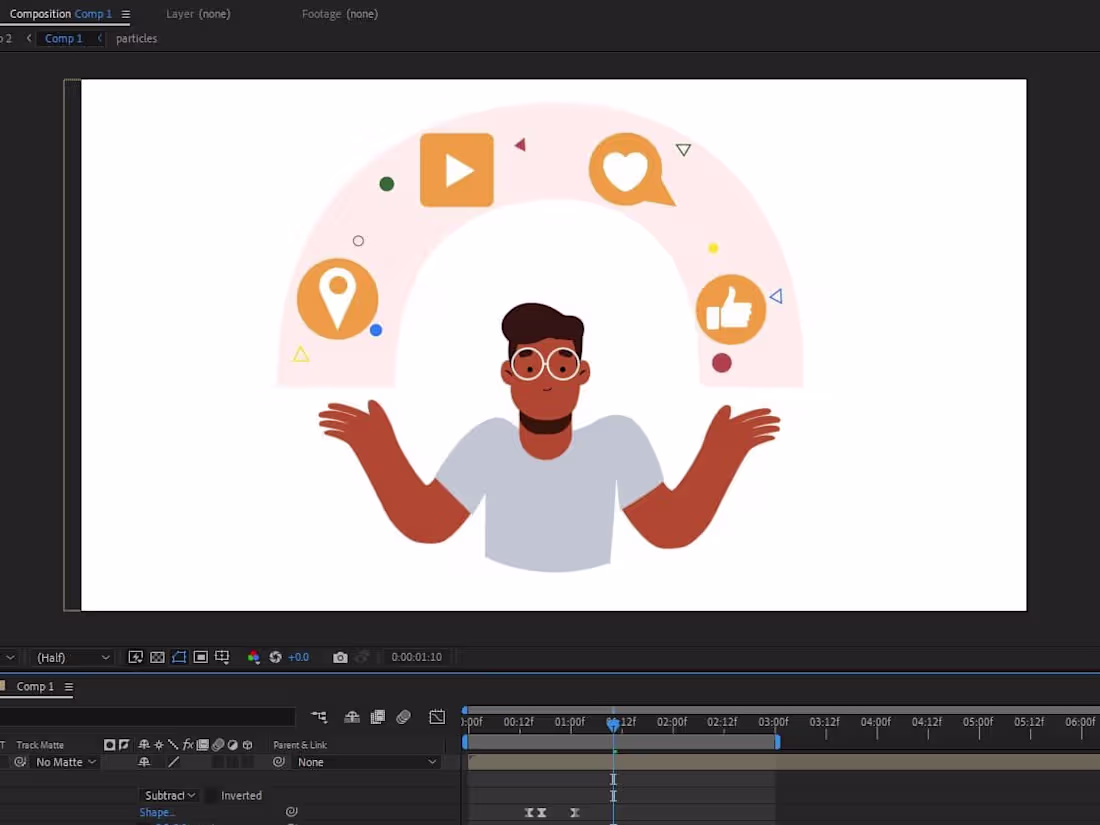1100x825 pixels.
Task: Show channel and color management settings
Action: 254,657
